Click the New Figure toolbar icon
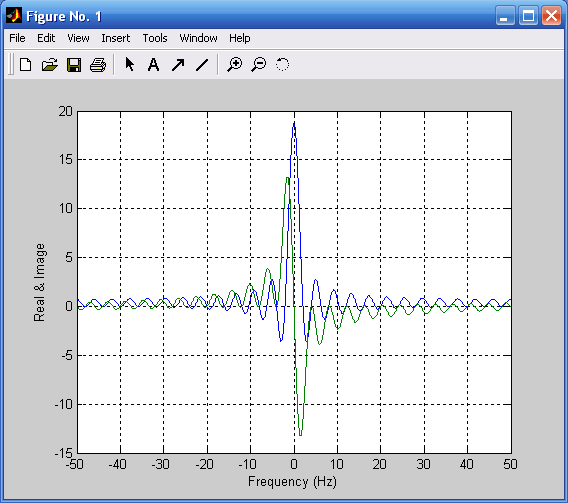The height and width of the screenshot is (503, 568). 25,65
